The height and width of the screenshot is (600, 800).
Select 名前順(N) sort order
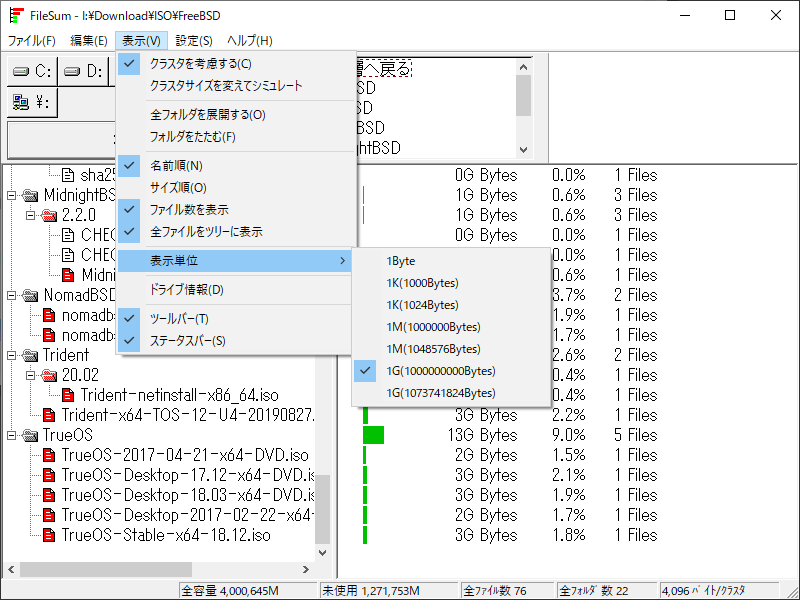[x=236, y=166]
